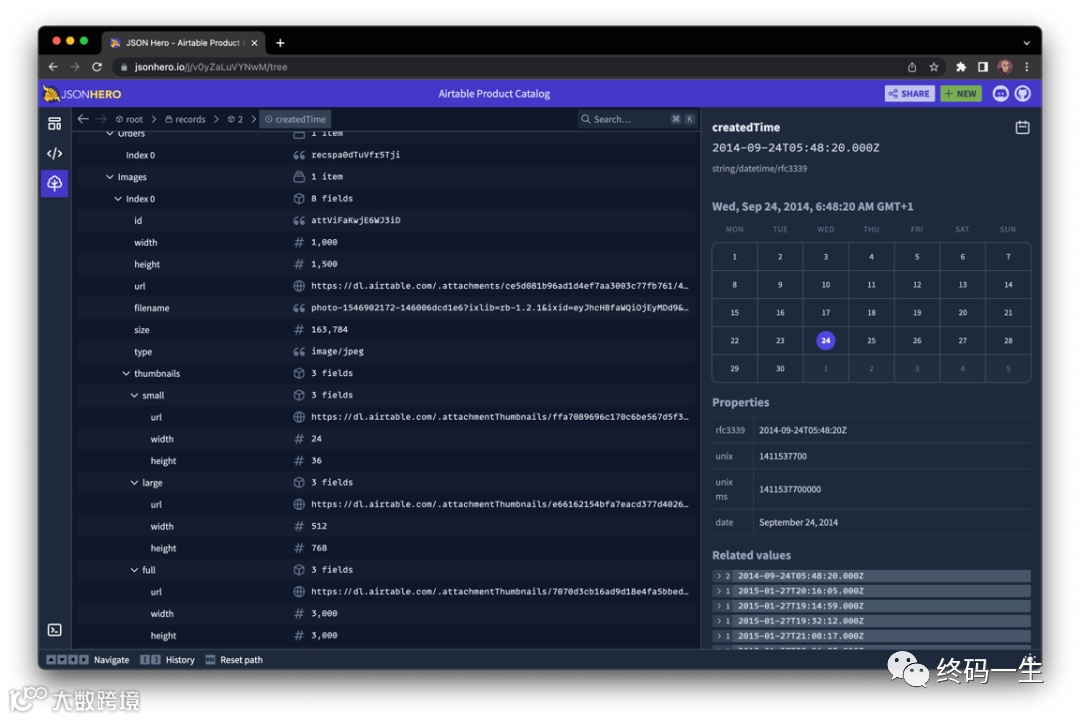Screen dimensions: 1080x720
Task: Collapse the large thumbnail node
Action: (134, 483)
